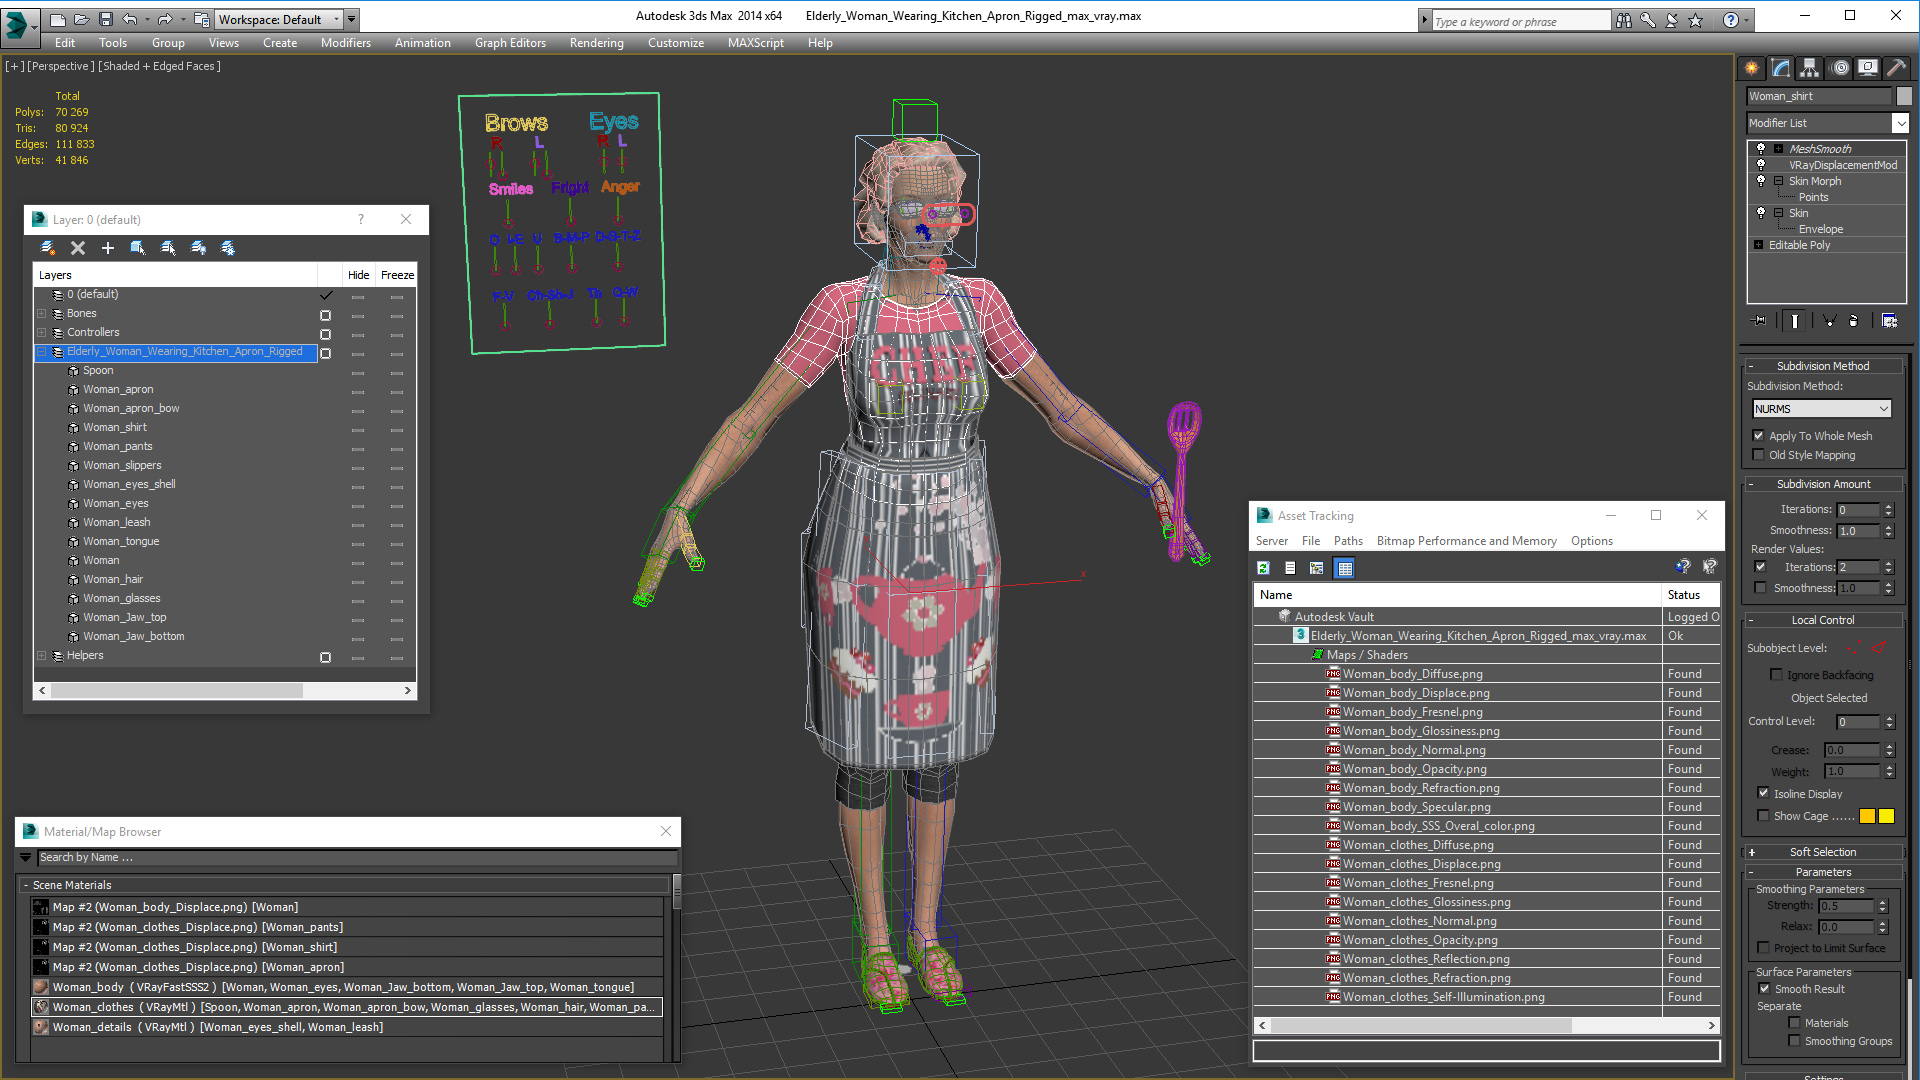
Task: Toggle the Skin Morph modifier lightbulb
Action: (1761, 181)
